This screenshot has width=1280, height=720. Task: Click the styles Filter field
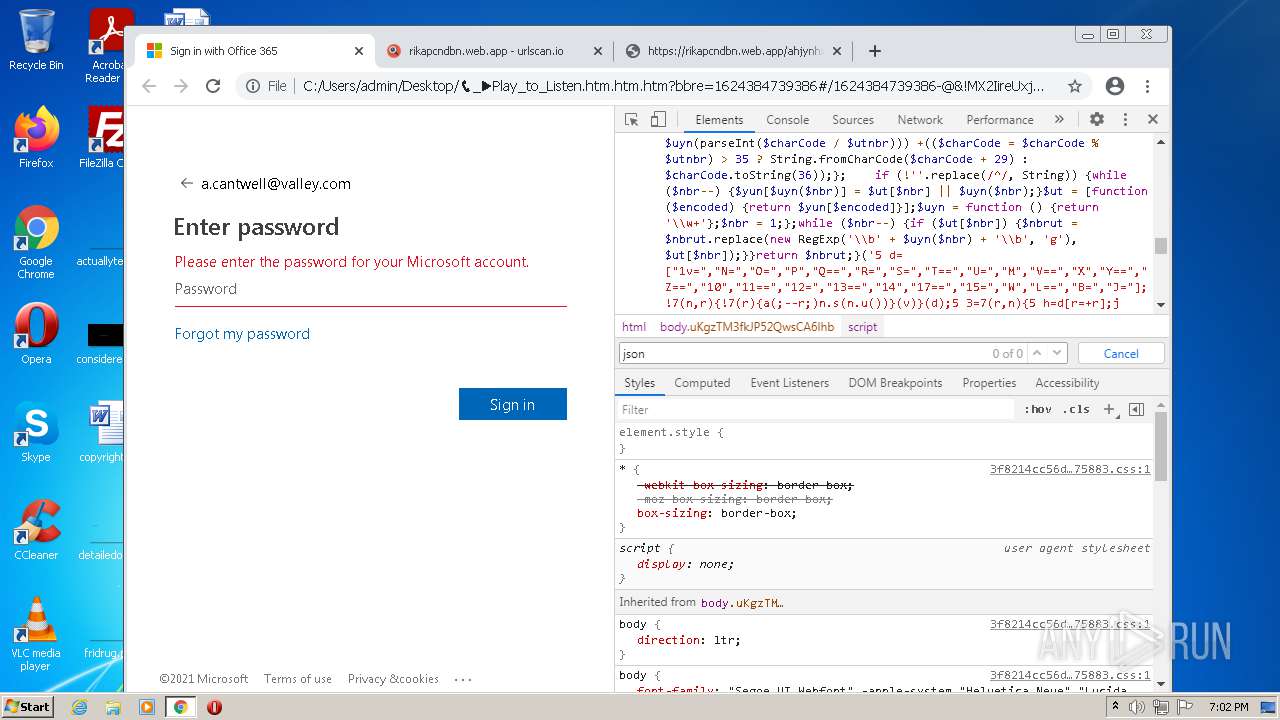(x=815, y=409)
